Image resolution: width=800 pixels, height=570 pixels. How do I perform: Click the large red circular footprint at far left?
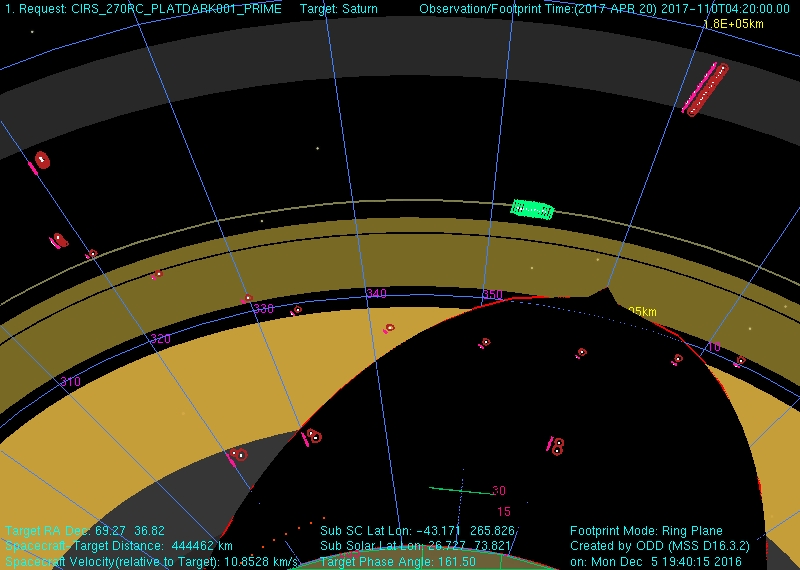tap(42, 159)
